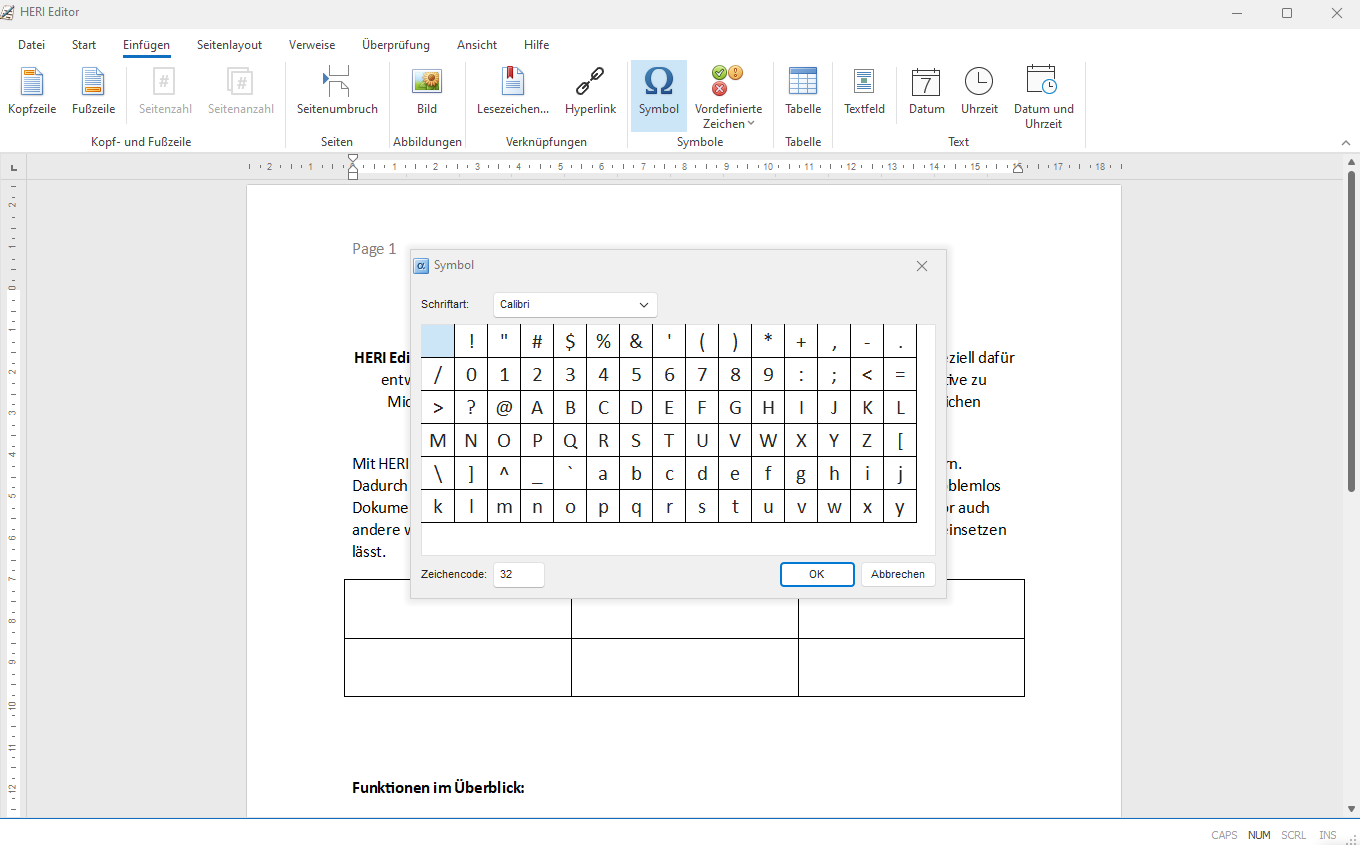Insert a Hyperlink from the ribbon
The height and width of the screenshot is (845, 1360).
[590, 92]
